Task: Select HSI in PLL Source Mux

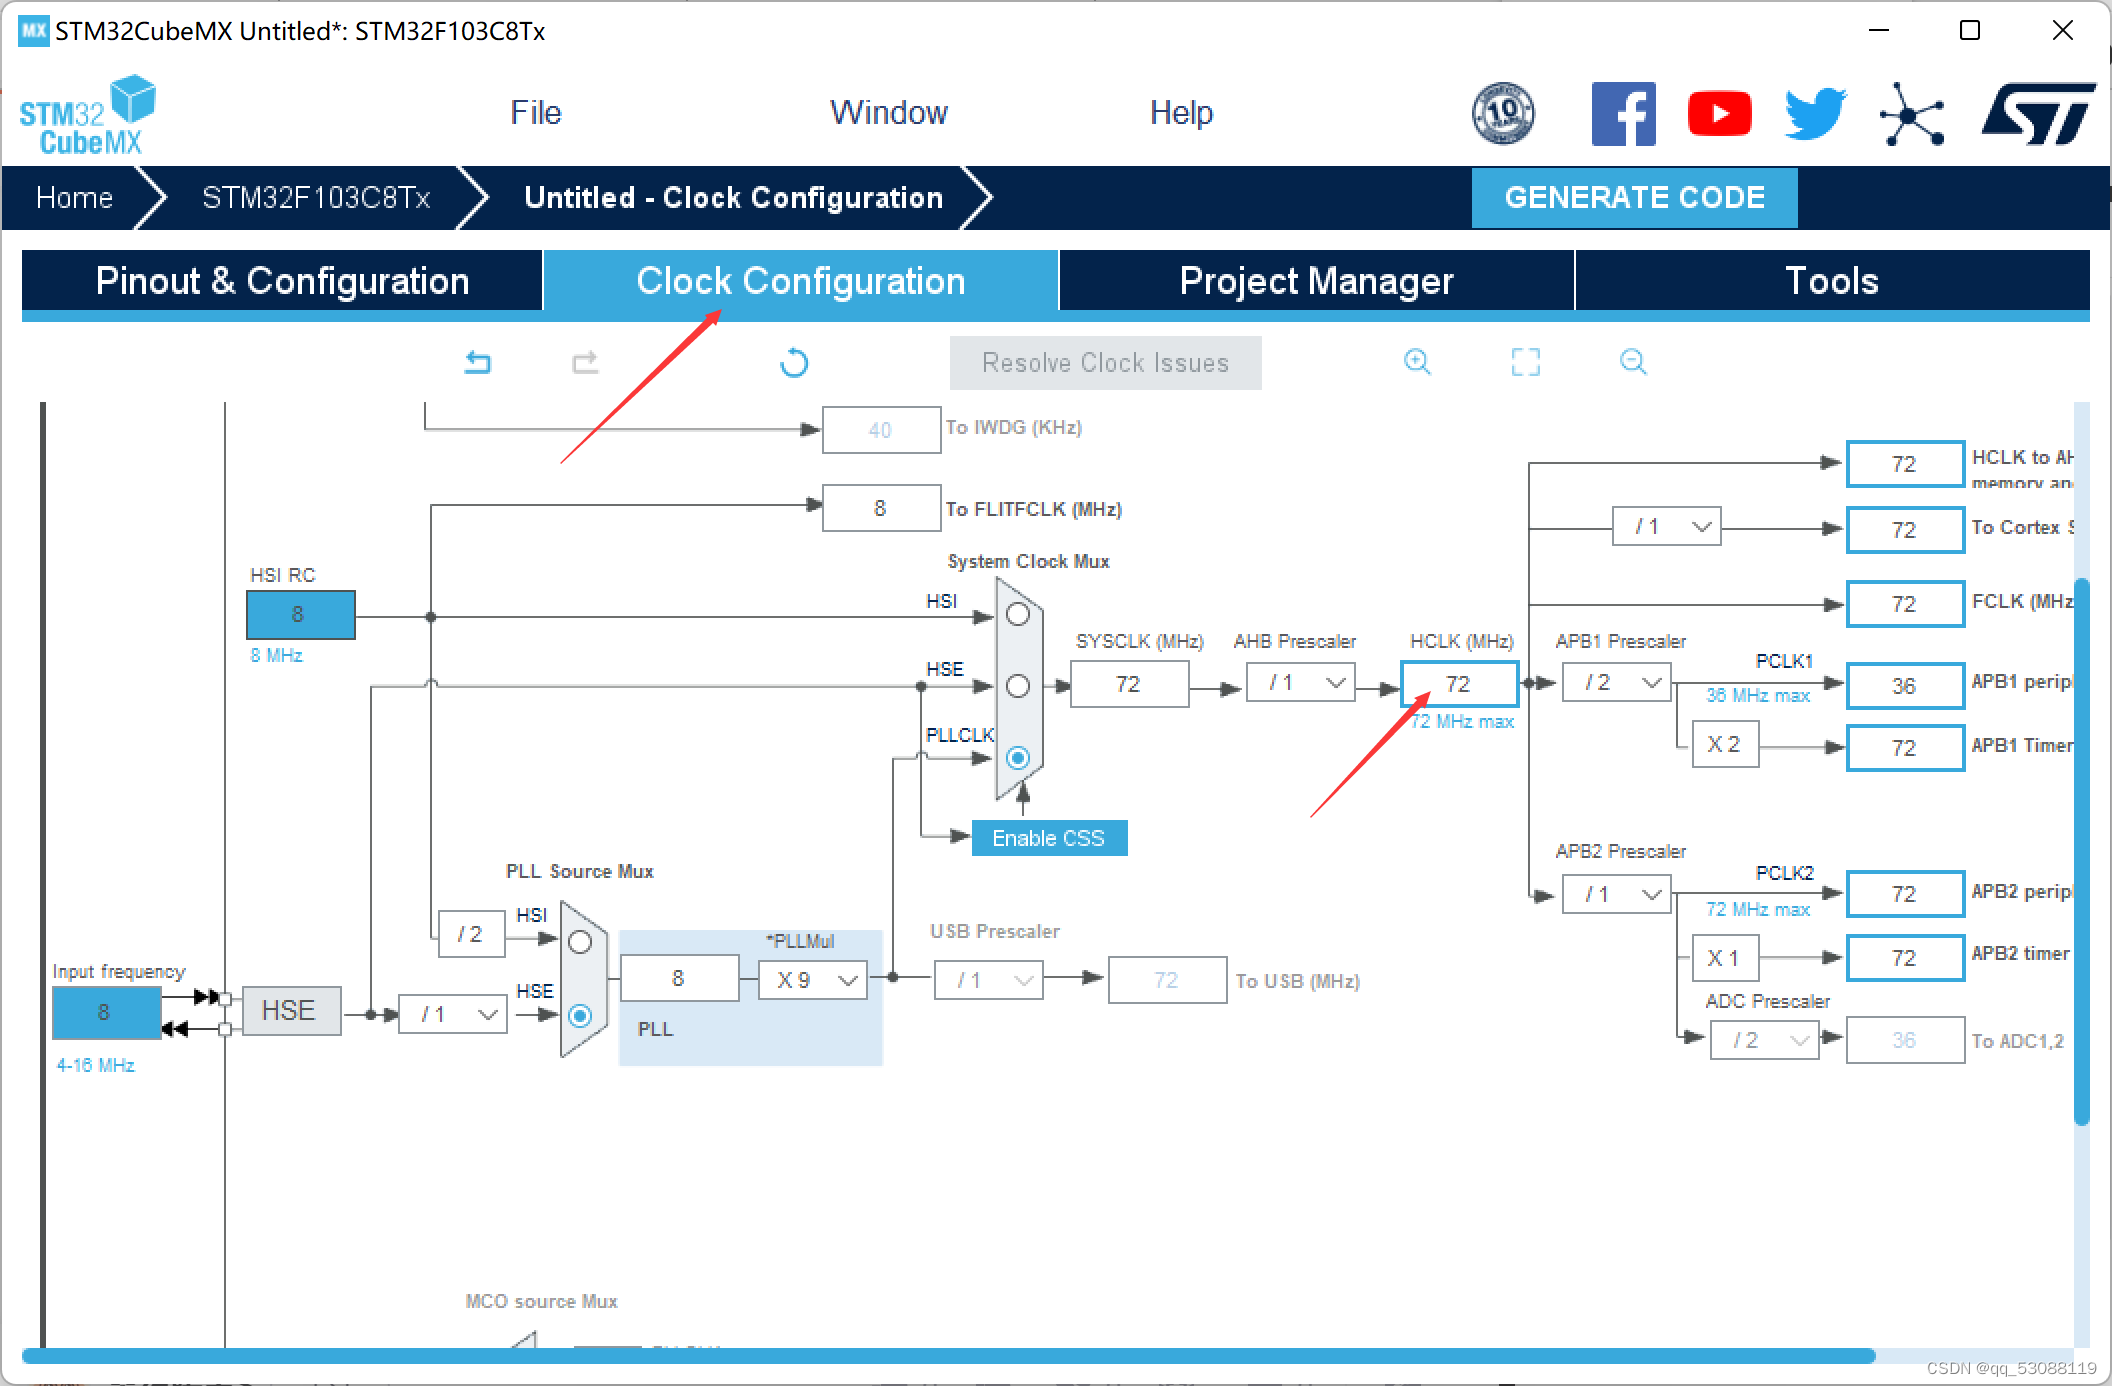Action: (580, 942)
